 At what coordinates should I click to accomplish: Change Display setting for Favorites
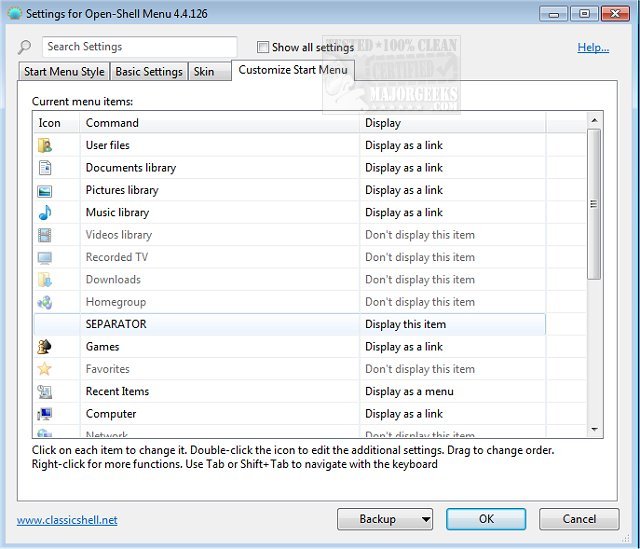pyautogui.click(x=420, y=369)
